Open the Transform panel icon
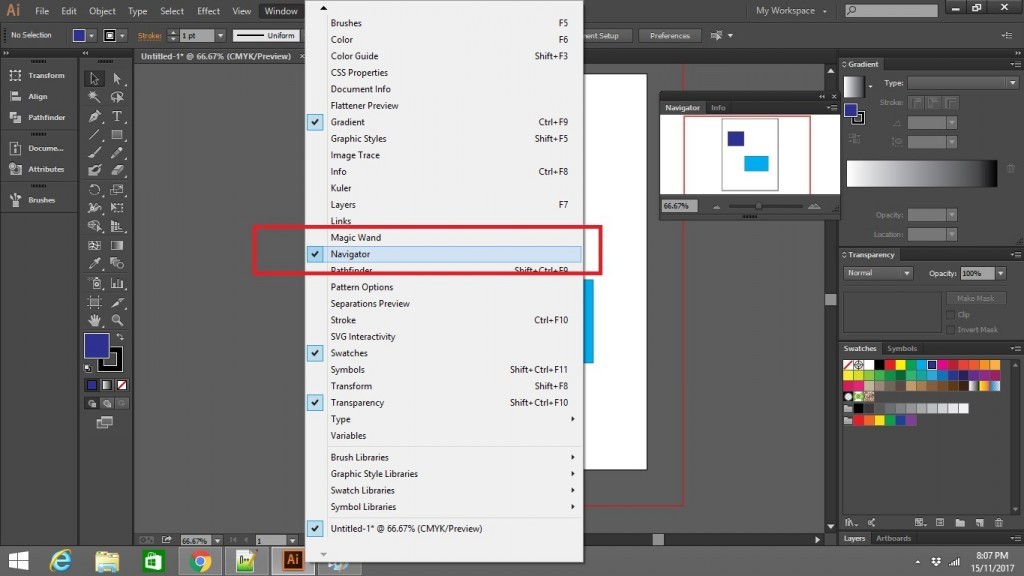1024x576 pixels. tap(15, 76)
